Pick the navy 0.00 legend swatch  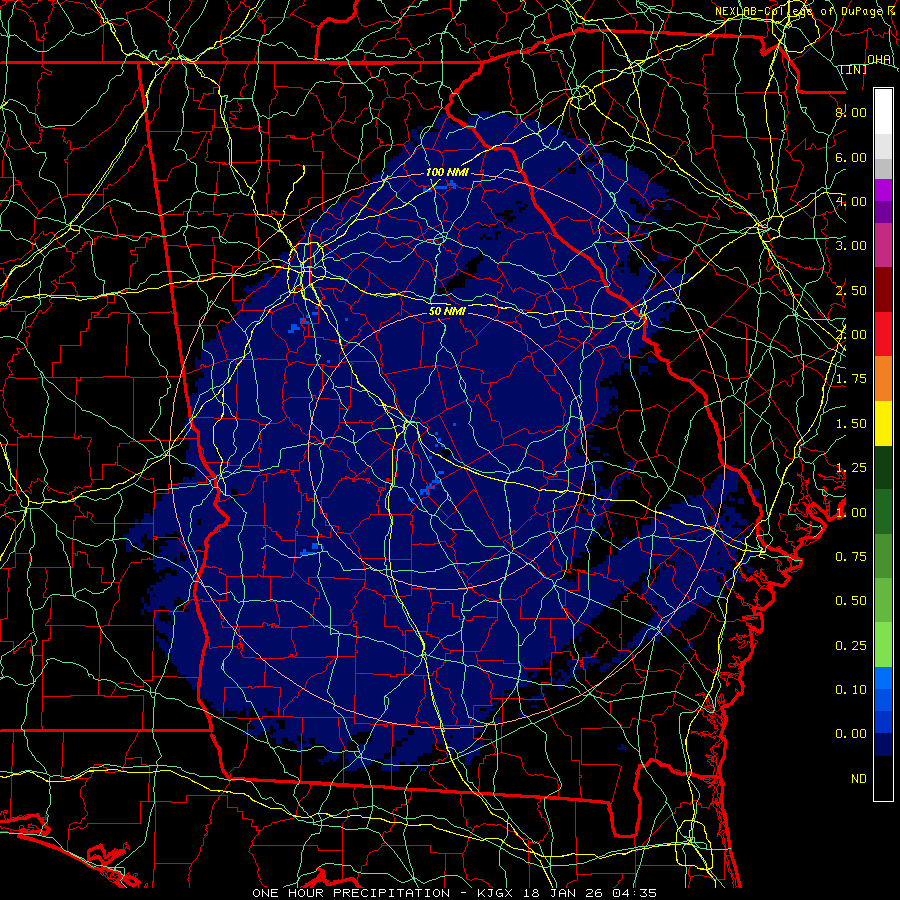click(x=883, y=745)
